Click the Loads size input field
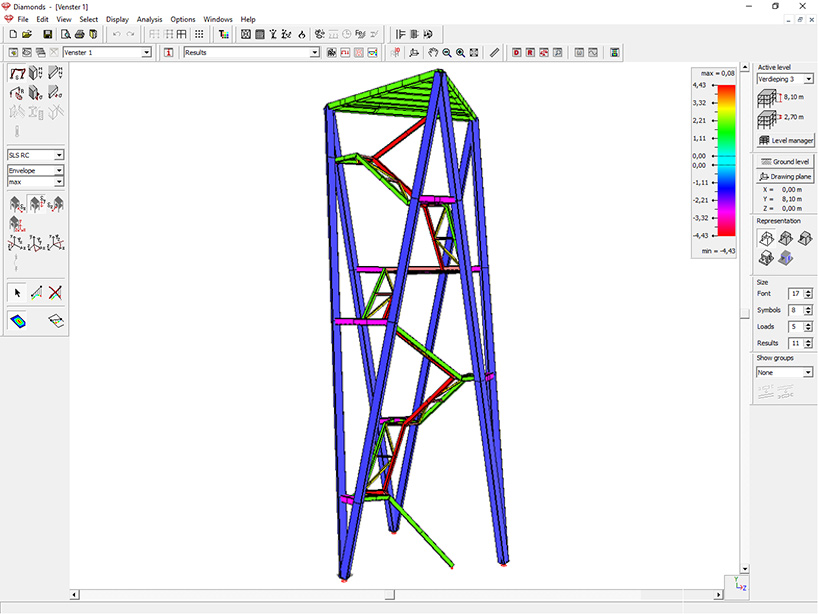818x614 pixels. click(795, 327)
